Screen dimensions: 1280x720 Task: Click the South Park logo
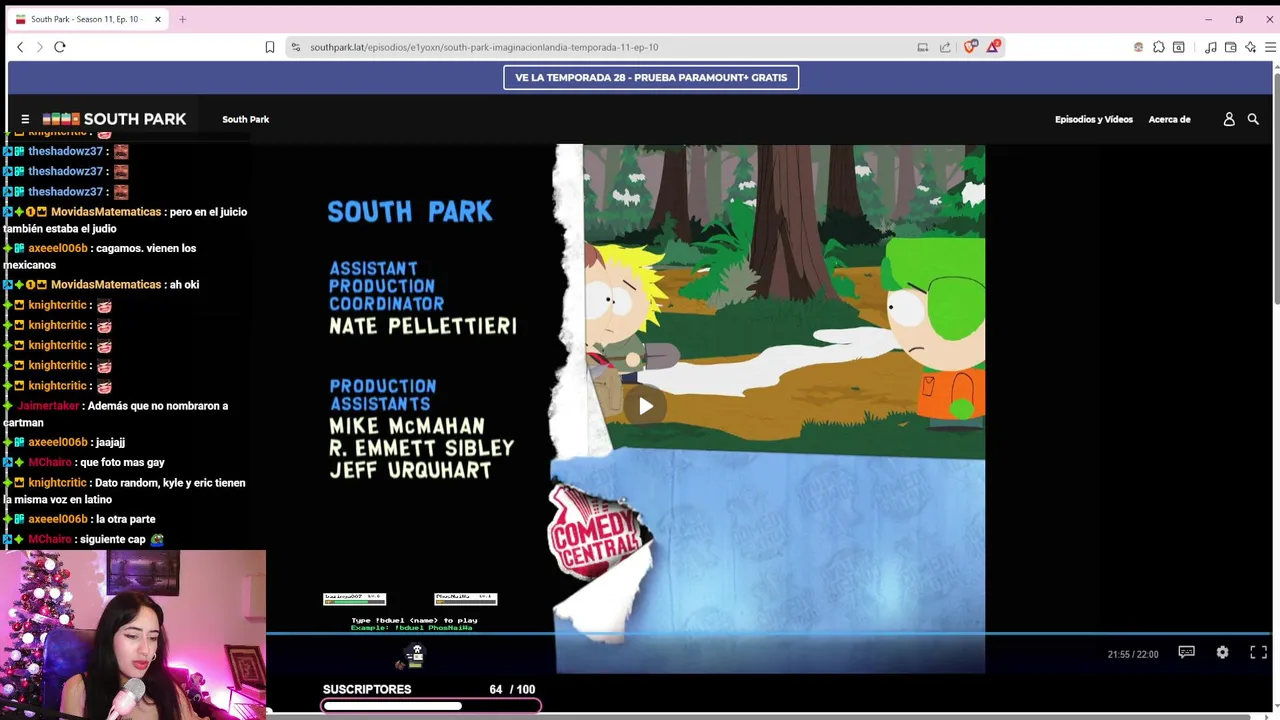point(114,119)
